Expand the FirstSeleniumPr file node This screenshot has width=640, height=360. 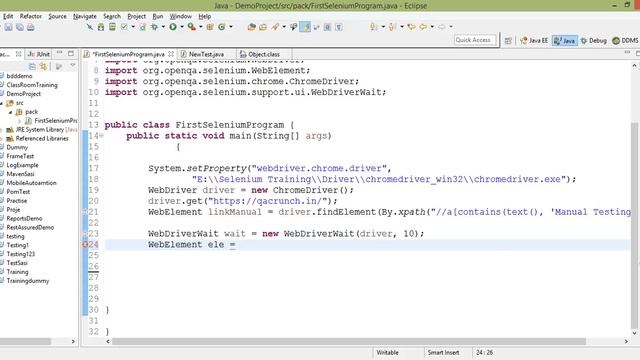point(20,121)
